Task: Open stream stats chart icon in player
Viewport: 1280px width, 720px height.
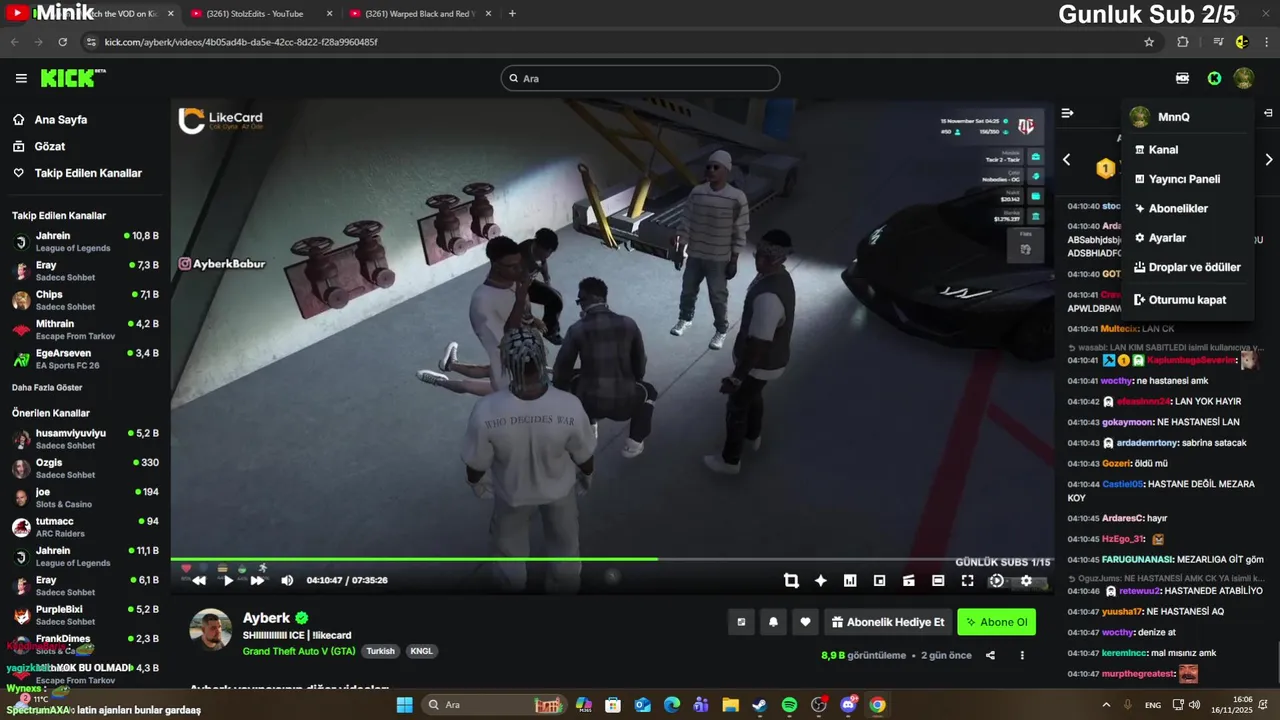Action: [850, 580]
